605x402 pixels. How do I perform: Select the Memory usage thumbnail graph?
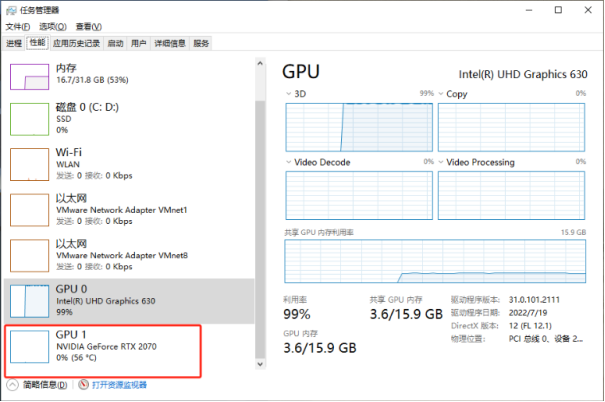[x=30, y=74]
